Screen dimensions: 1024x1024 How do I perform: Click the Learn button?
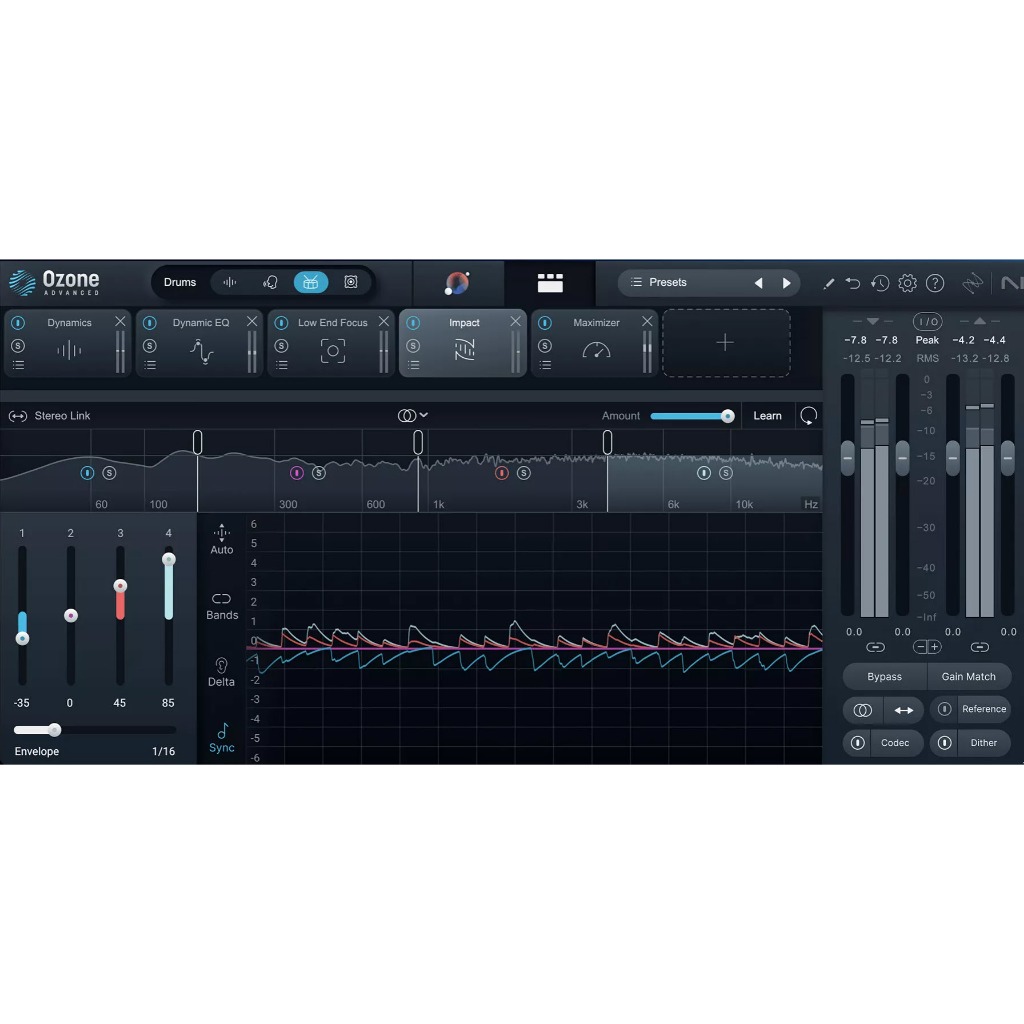click(x=767, y=415)
